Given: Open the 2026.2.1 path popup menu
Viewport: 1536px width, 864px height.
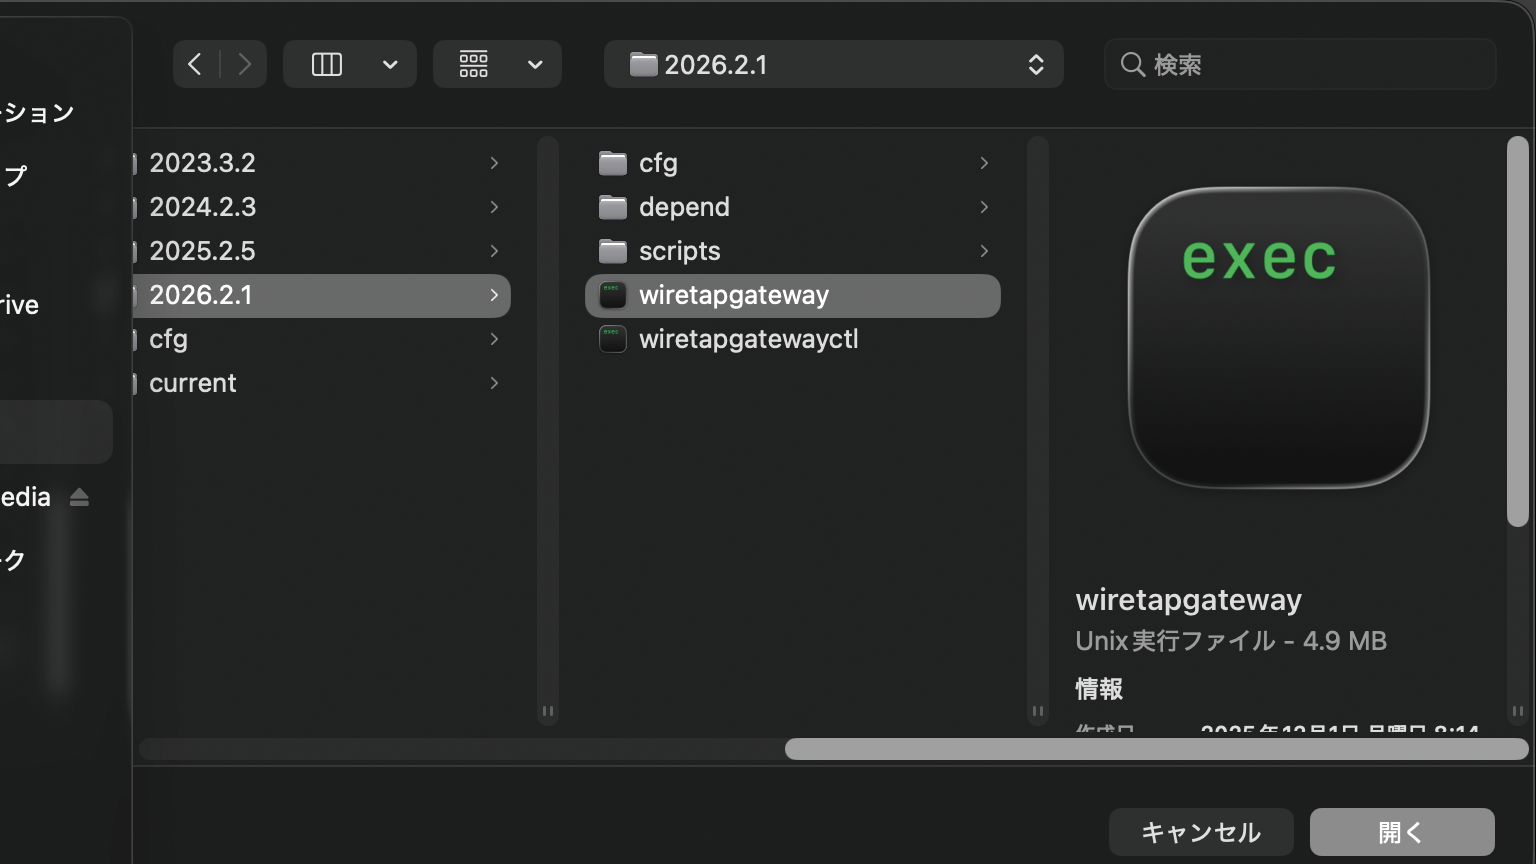Looking at the screenshot, I should point(833,65).
